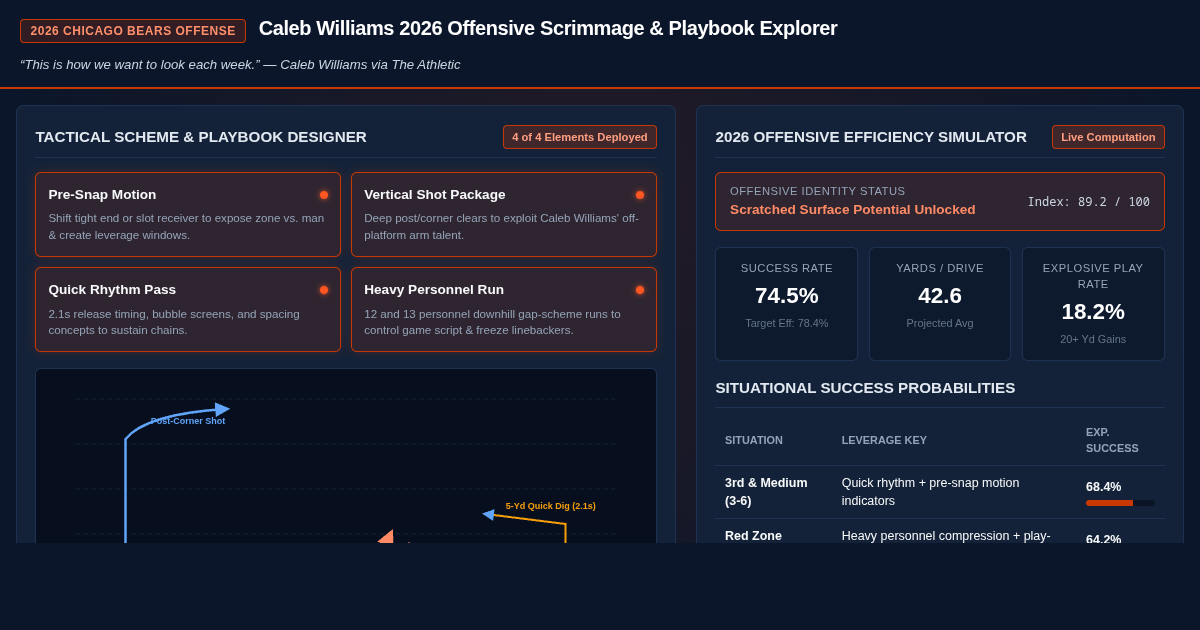Image resolution: width=1200 pixels, height=630 pixels.
Task: Click the Explosive Play Rate 18.2% card
Action: pos(1093,304)
